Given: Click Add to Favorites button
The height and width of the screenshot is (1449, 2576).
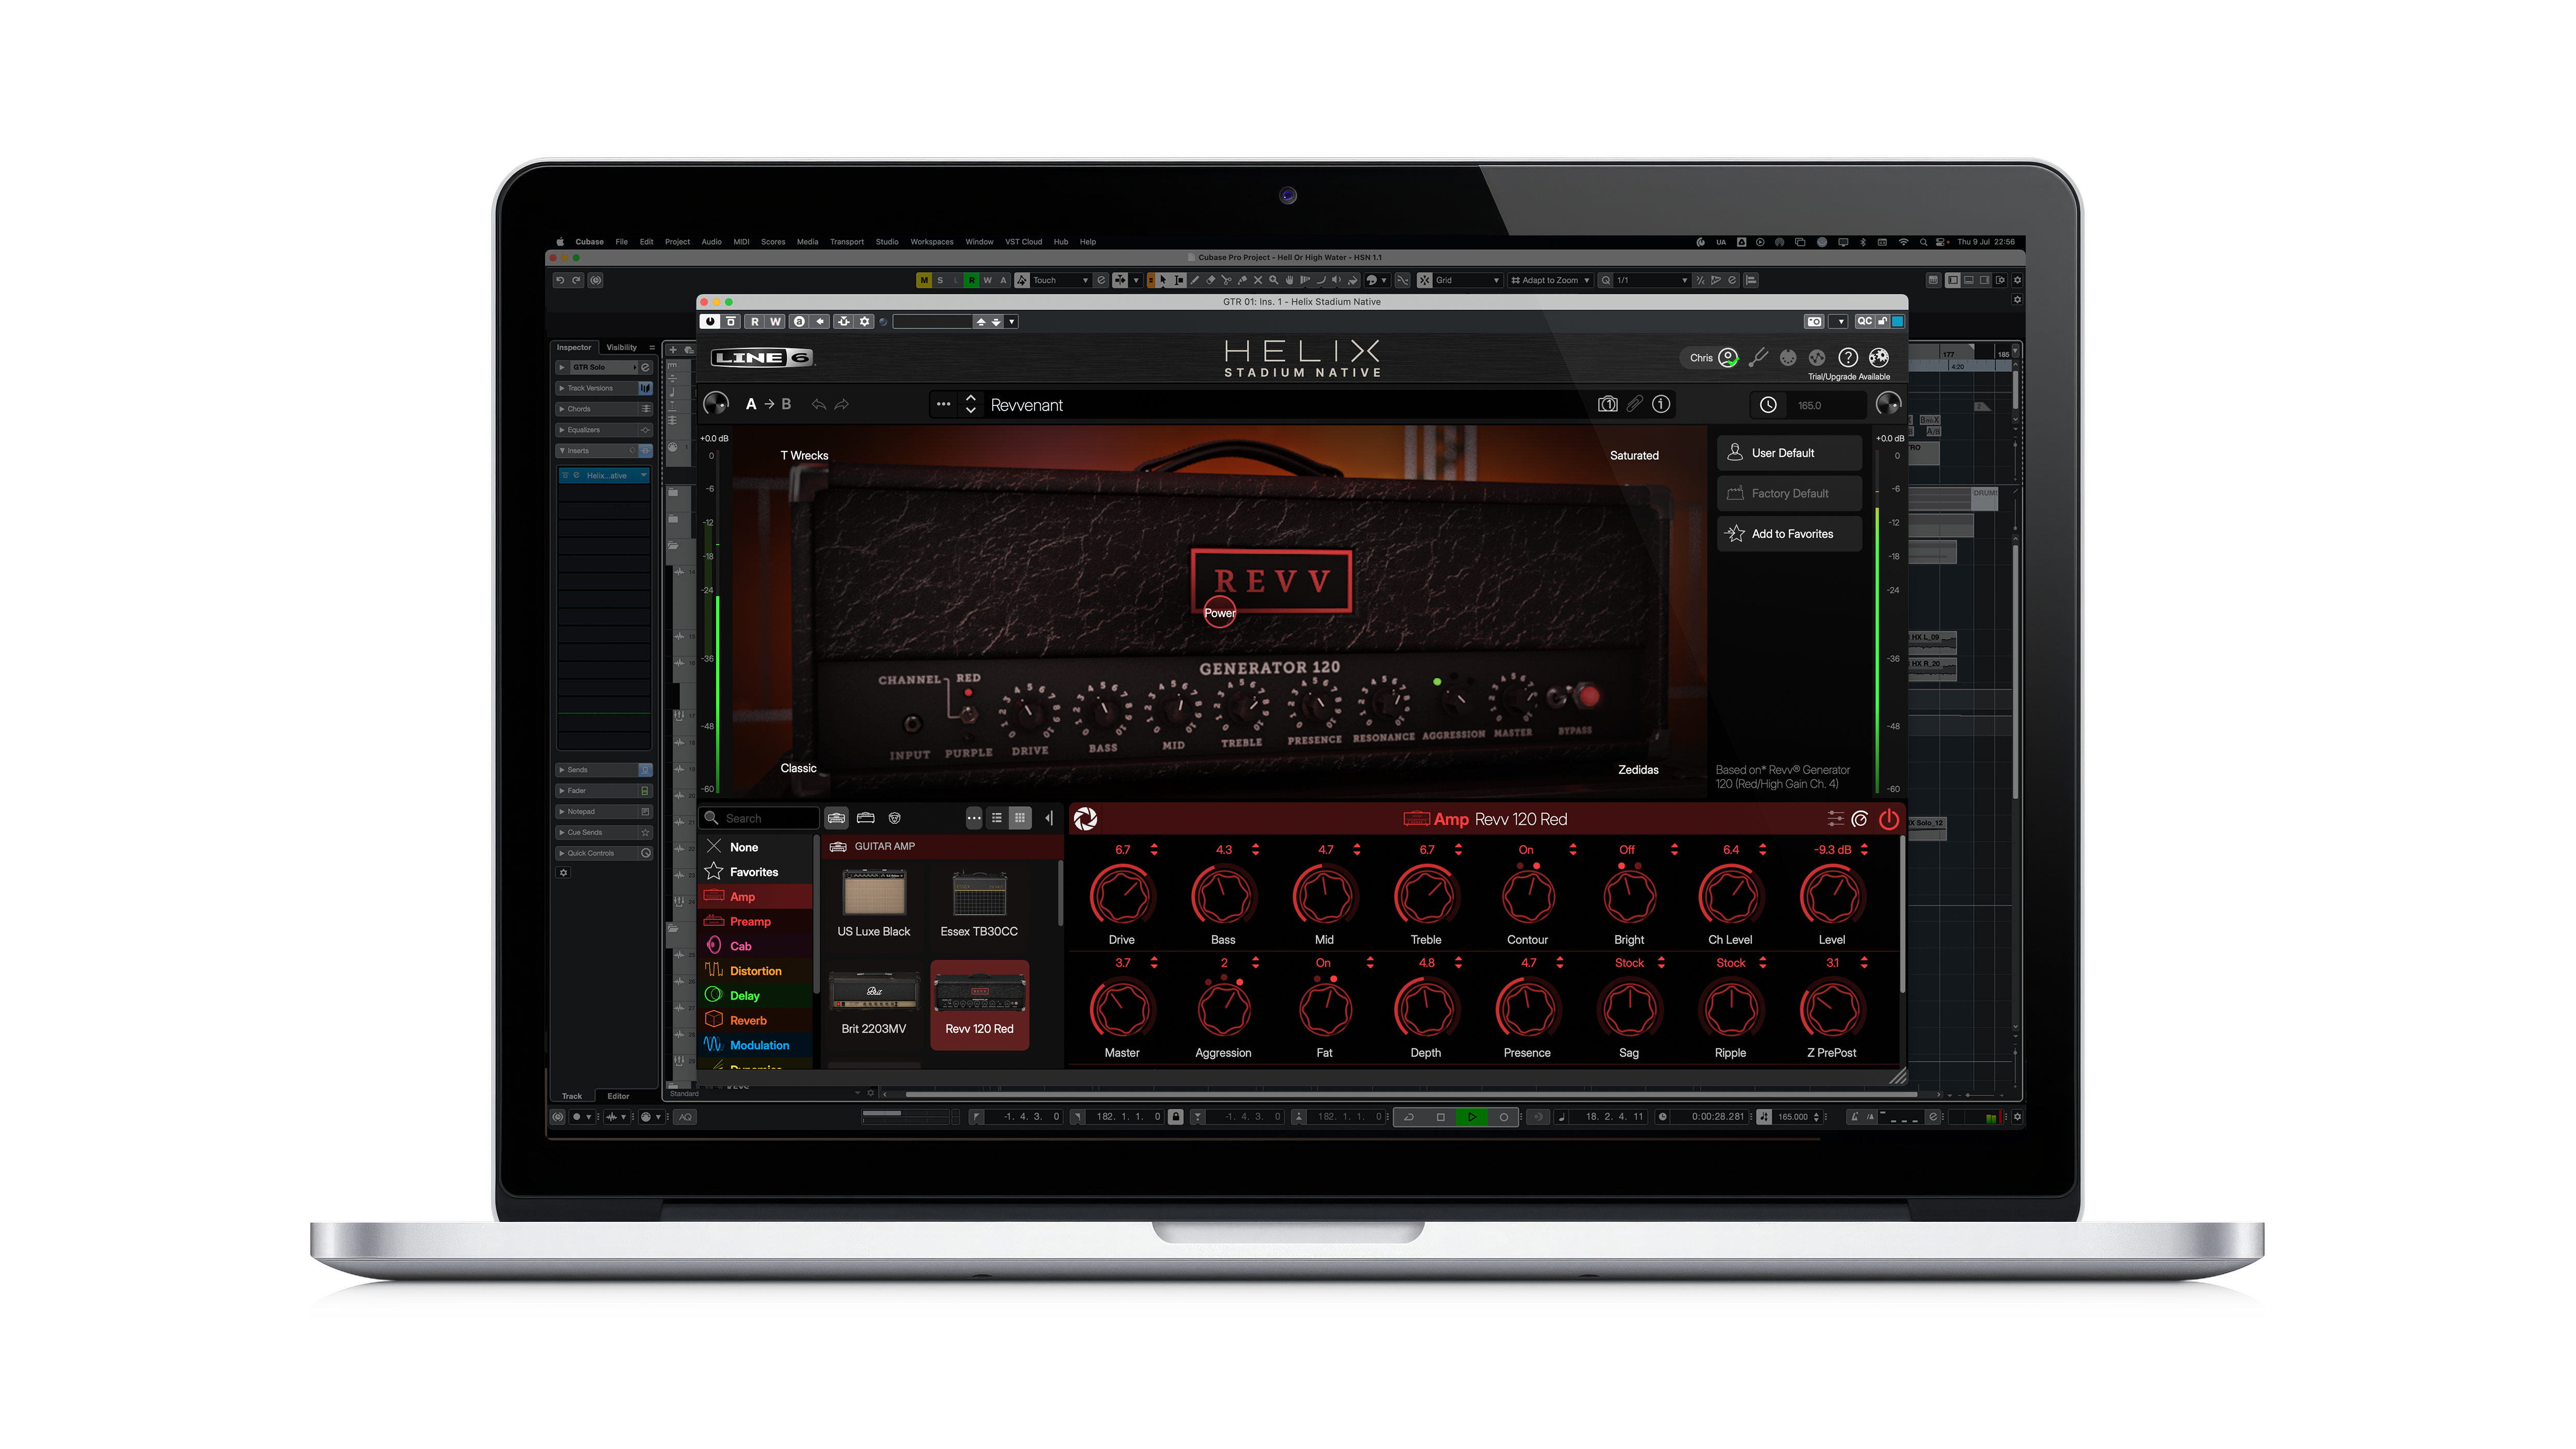Looking at the screenshot, I should pos(1789,534).
